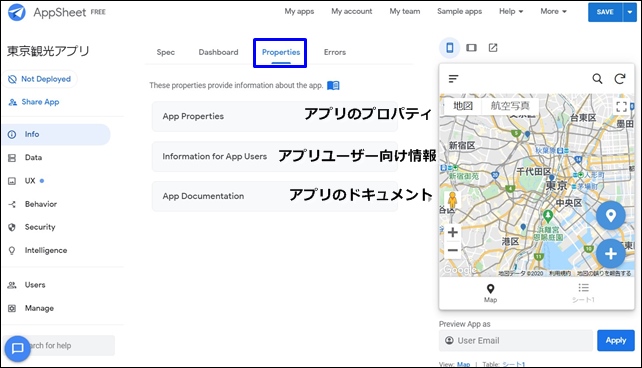Screen dimensions: 642x368
Task: Click the User Email input field
Action: click(x=516, y=341)
